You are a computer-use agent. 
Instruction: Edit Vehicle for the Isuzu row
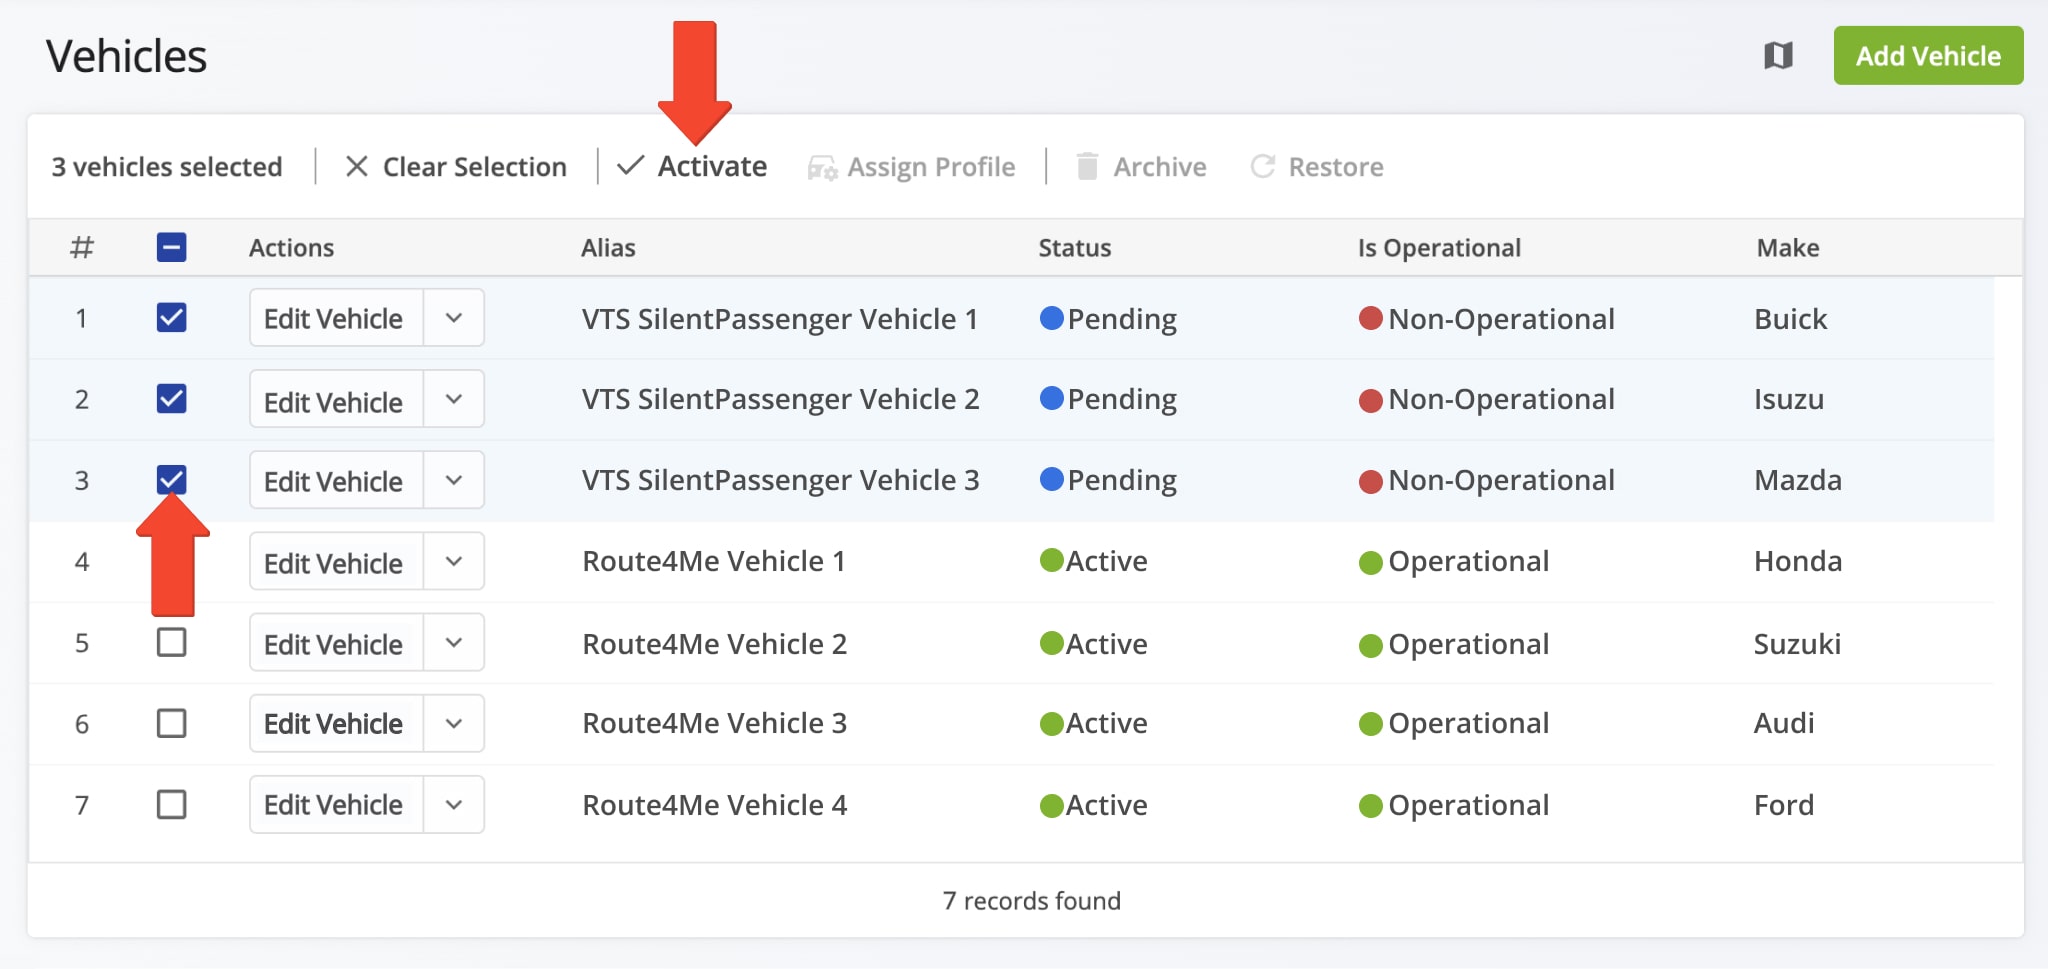336,399
